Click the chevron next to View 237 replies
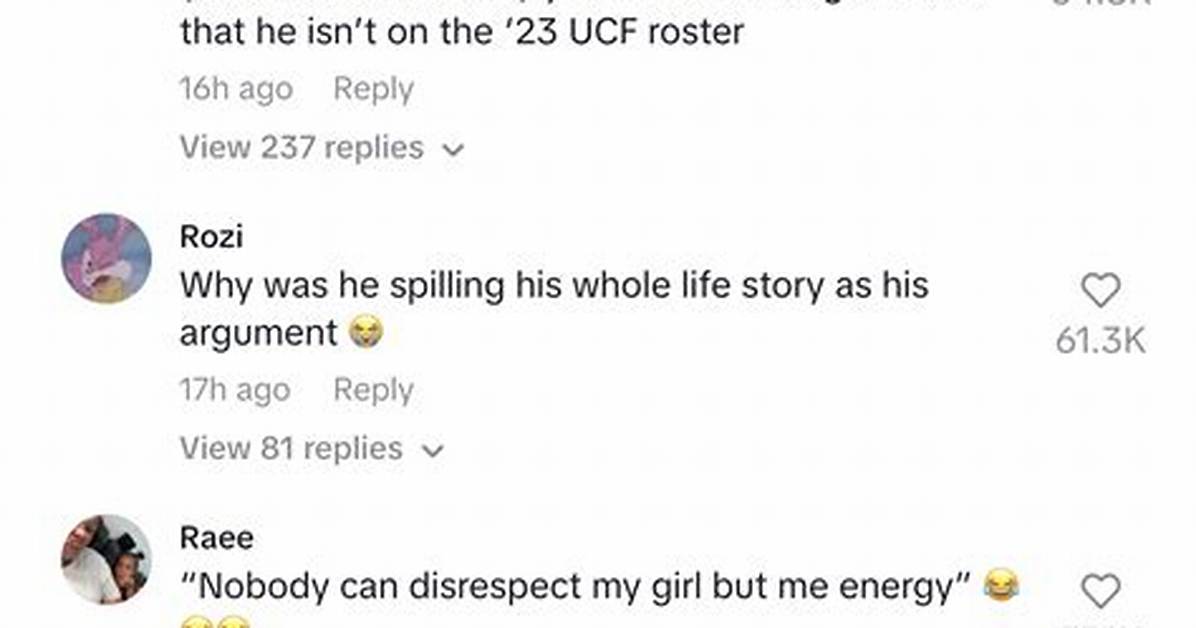The image size is (1196, 628). (x=453, y=150)
